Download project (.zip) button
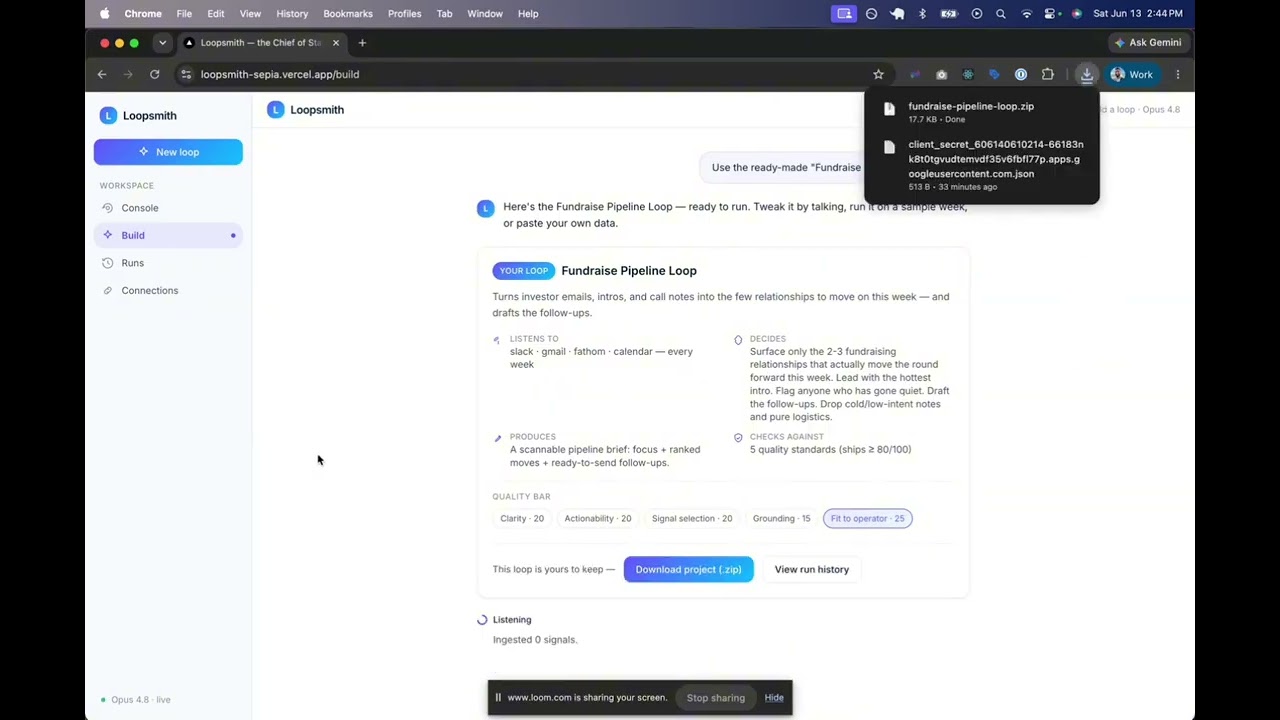 [688, 569]
